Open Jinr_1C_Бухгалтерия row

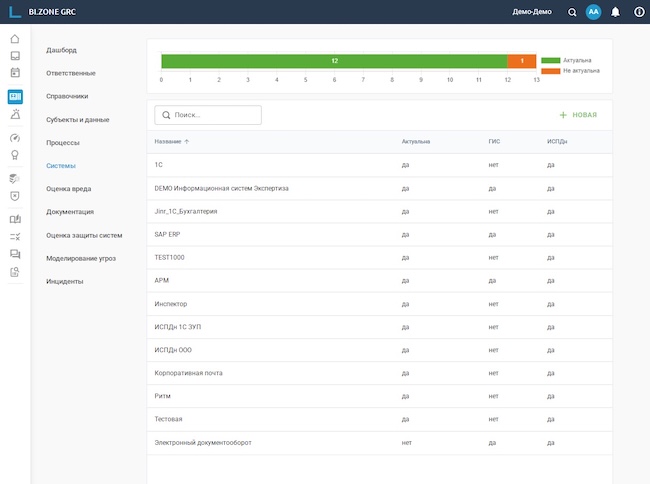379,211
